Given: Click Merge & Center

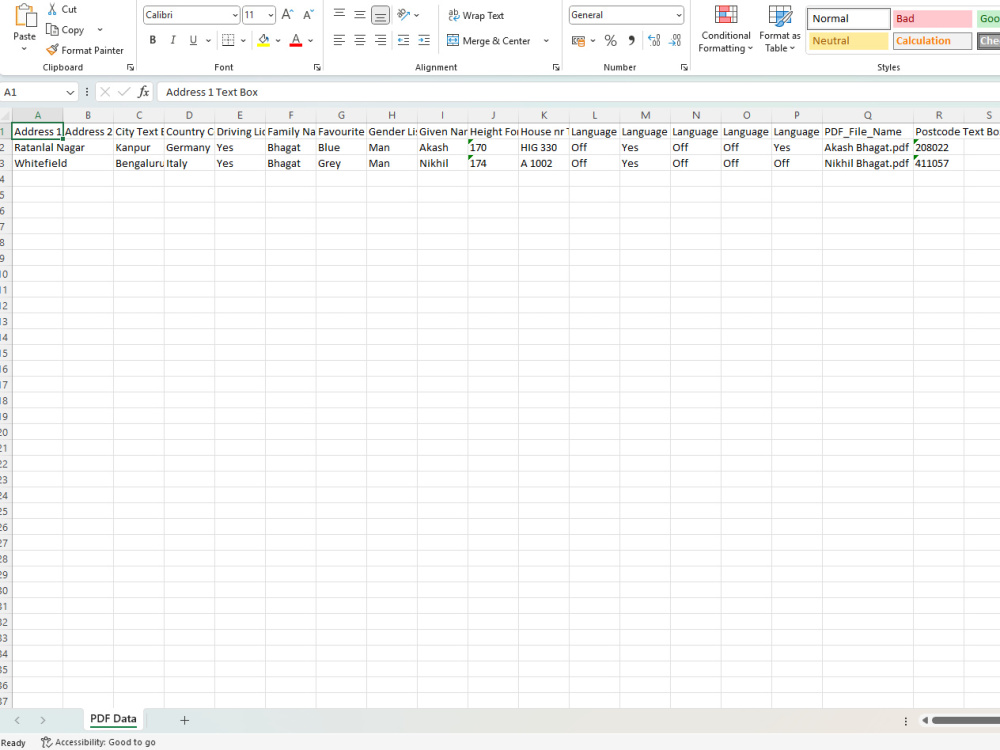Looking at the screenshot, I should coord(489,41).
